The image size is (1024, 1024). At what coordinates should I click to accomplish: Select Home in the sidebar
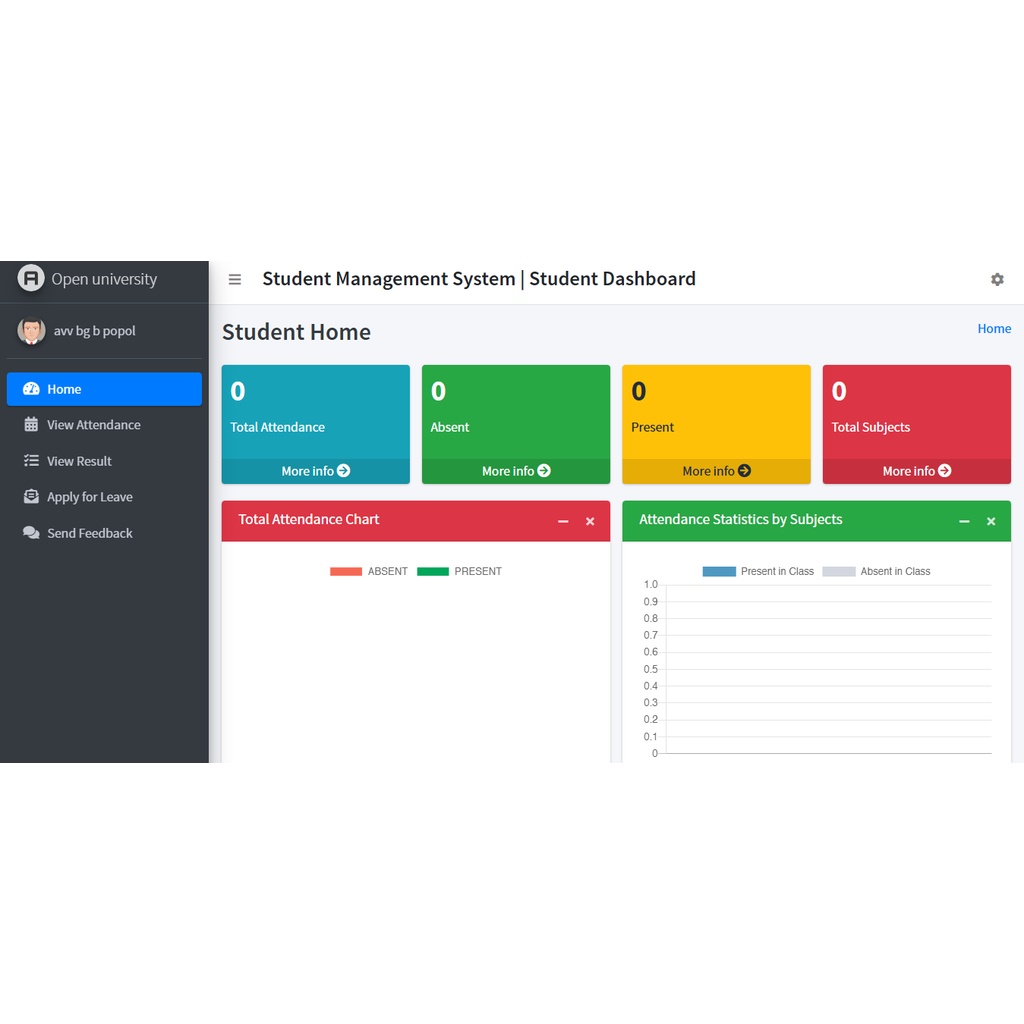click(104, 389)
